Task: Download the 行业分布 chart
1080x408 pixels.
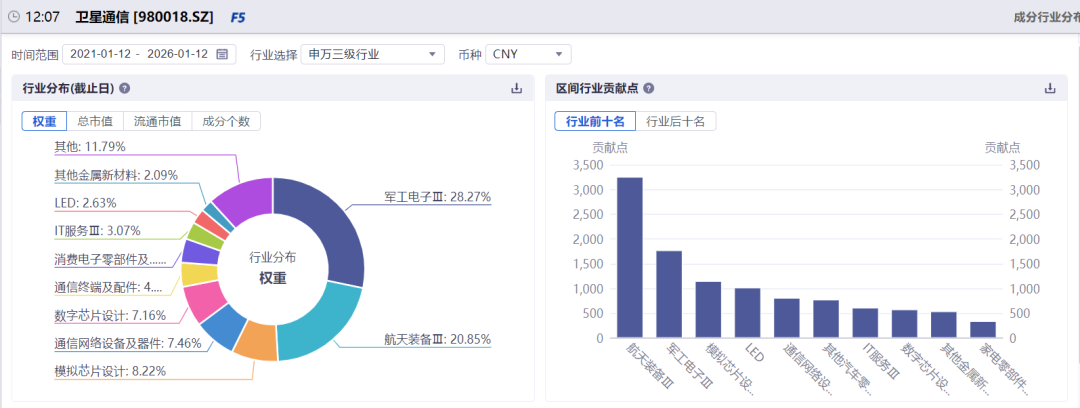Action: 517,88
